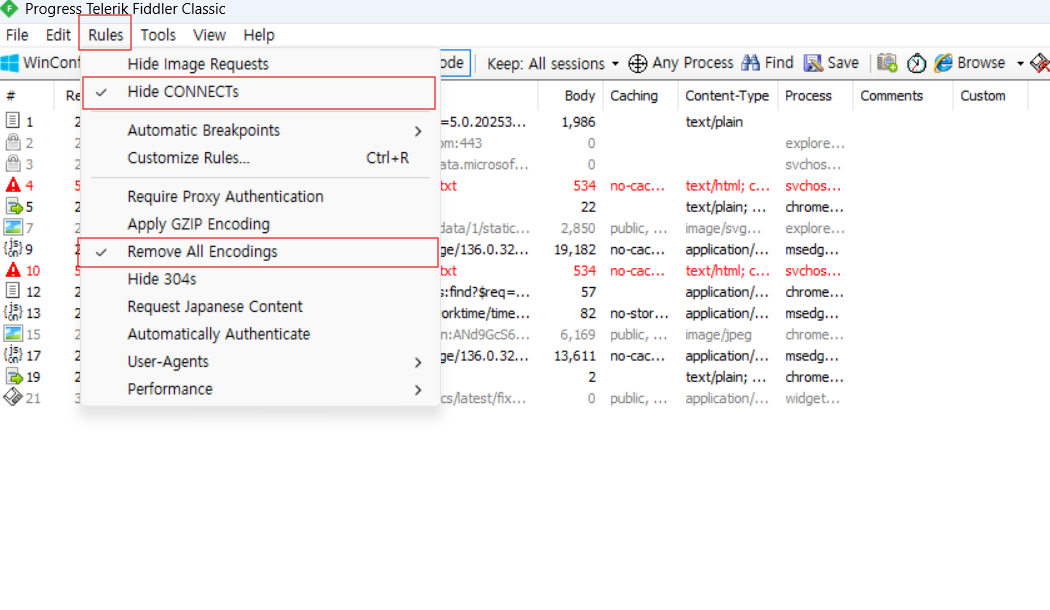Select session 19 green arrow icon
The width and height of the screenshot is (1050, 610).
(13, 376)
